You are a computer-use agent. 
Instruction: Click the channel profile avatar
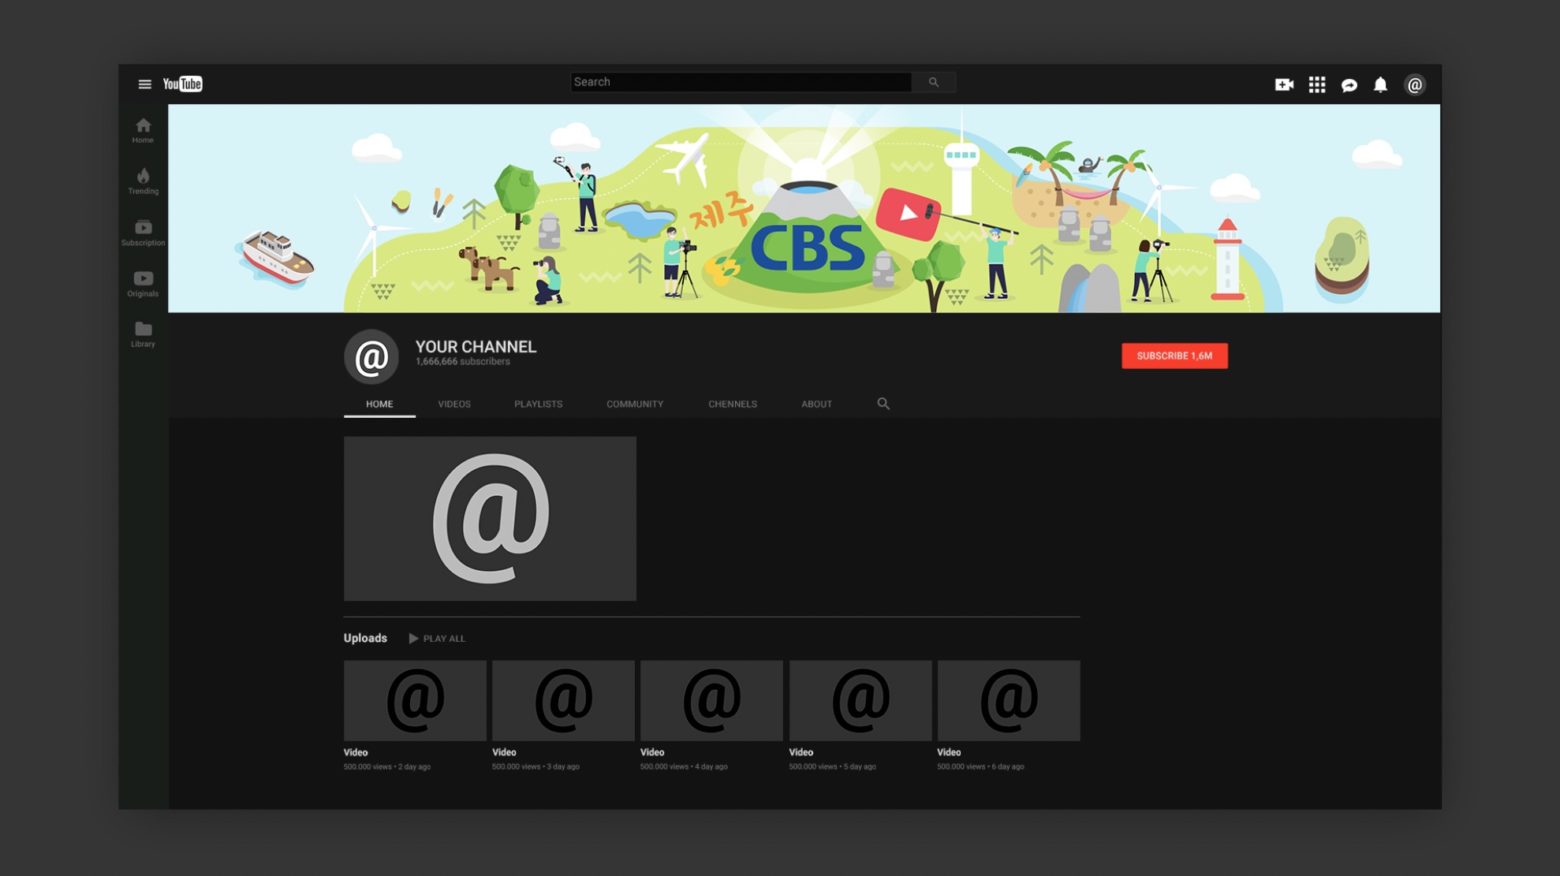[x=371, y=357]
